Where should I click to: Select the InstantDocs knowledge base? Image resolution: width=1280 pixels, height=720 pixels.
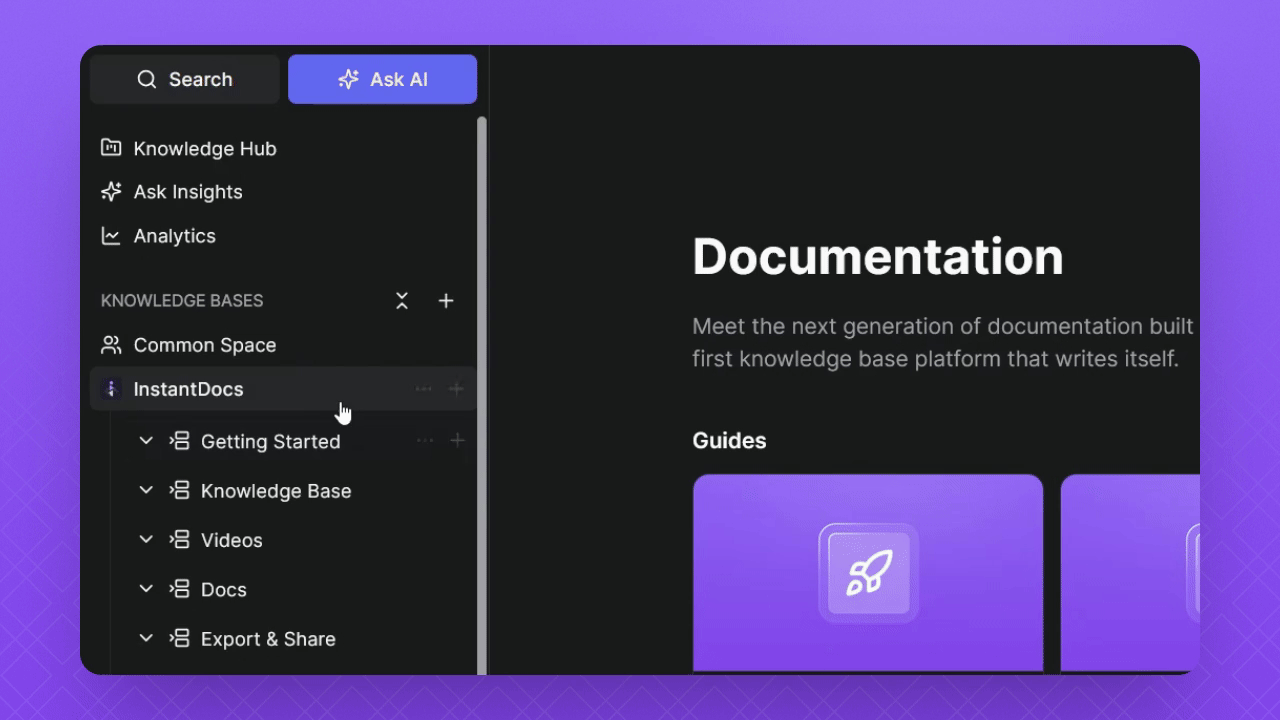pyautogui.click(x=283, y=389)
